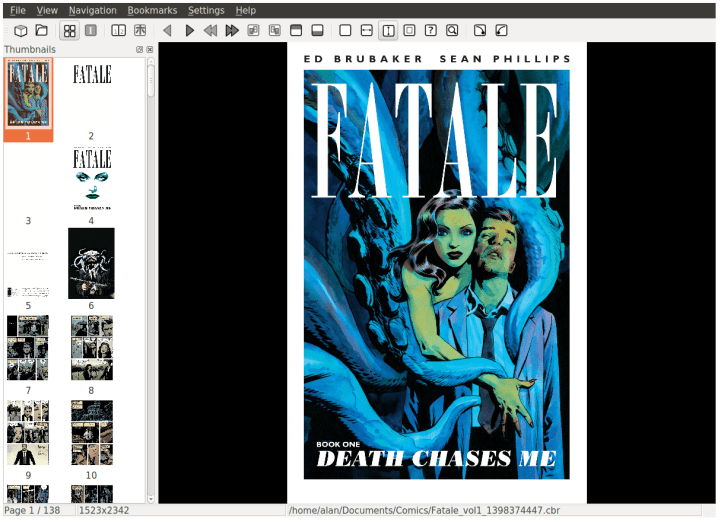Click the Fatale cover page image
Image resolution: width=720 pixels, height=522 pixels.
coord(437,273)
